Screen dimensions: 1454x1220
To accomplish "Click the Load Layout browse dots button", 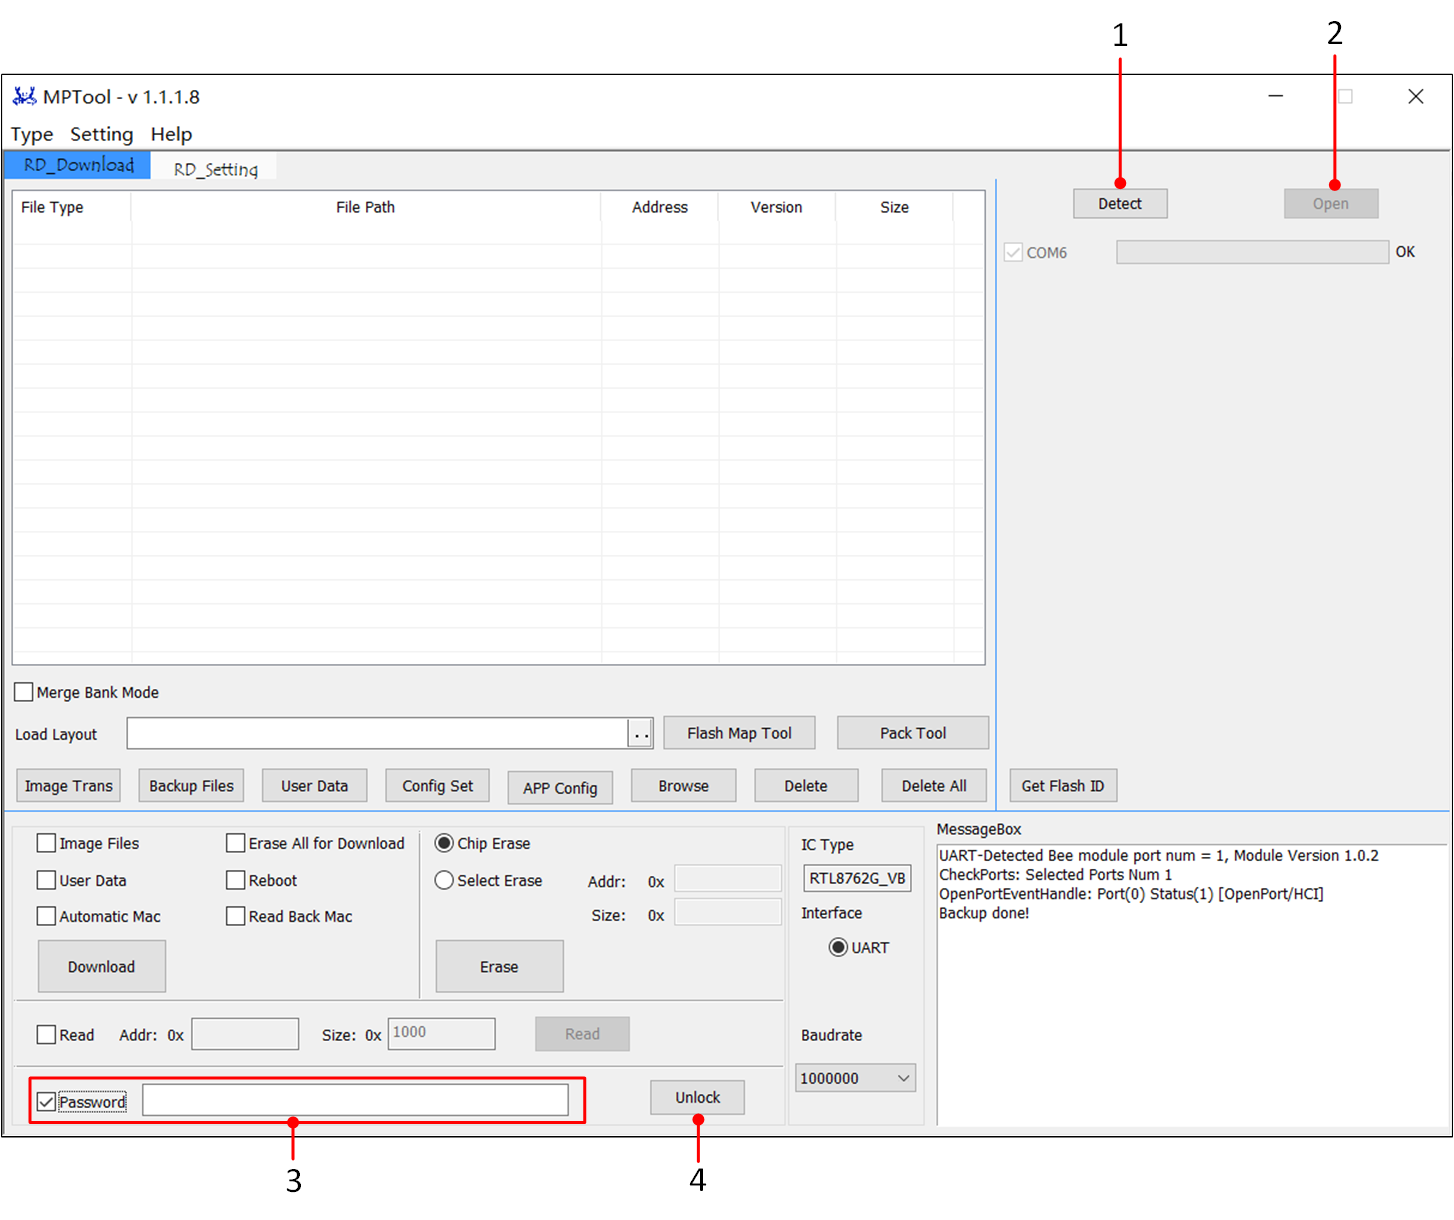I will tap(640, 734).
